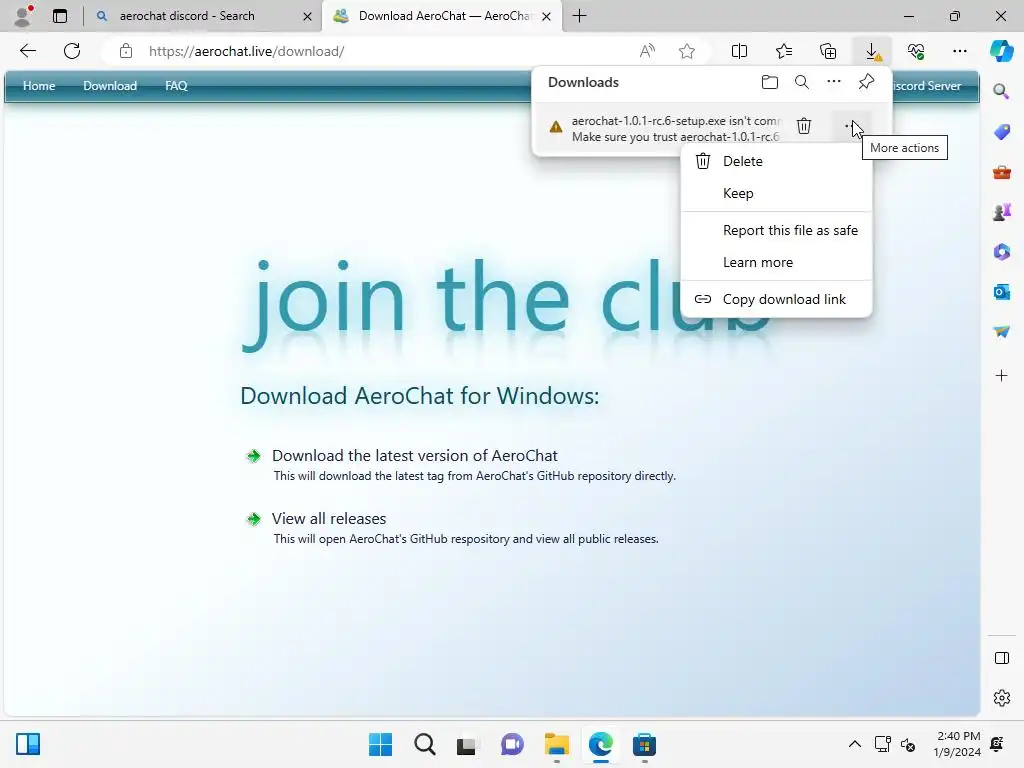The width and height of the screenshot is (1024, 768).
Task: Open FAQ nav link
Action: click(x=176, y=86)
